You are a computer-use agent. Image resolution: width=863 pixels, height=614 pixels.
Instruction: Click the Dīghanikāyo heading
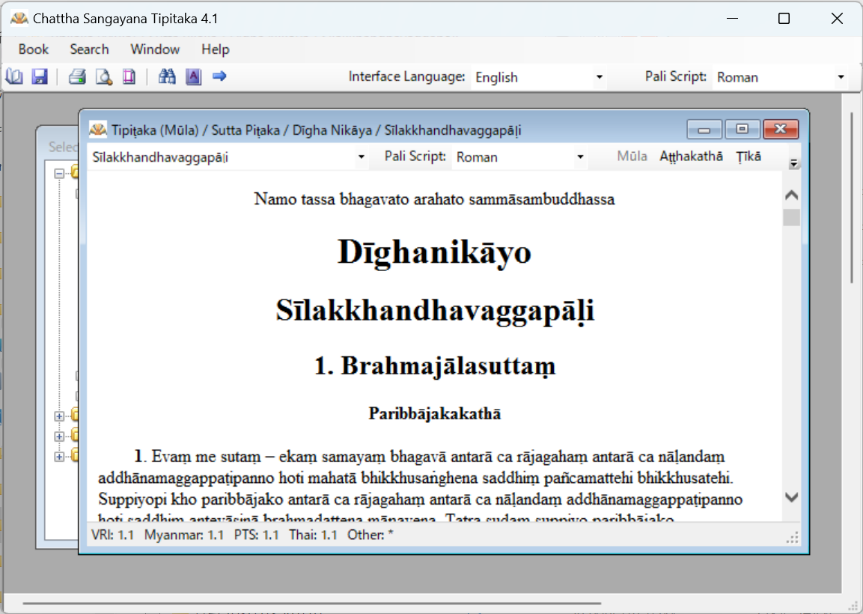[434, 253]
